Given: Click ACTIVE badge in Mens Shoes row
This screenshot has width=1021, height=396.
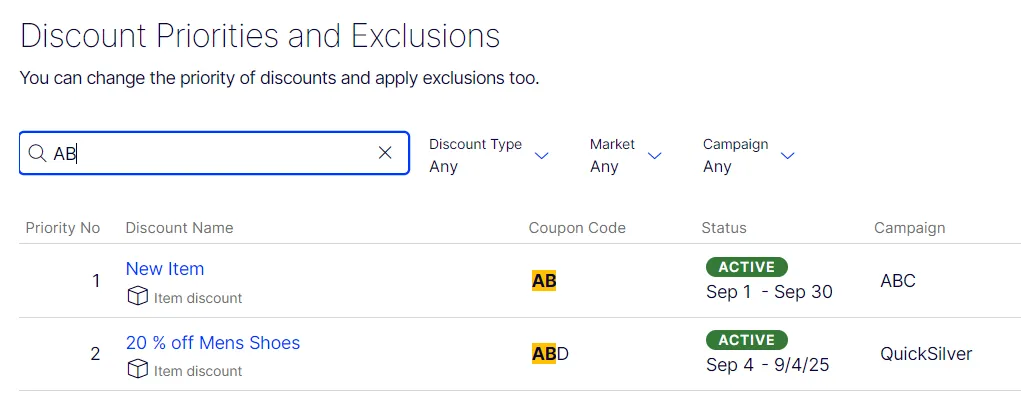Looking at the screenshot, I should click(747, 340).
